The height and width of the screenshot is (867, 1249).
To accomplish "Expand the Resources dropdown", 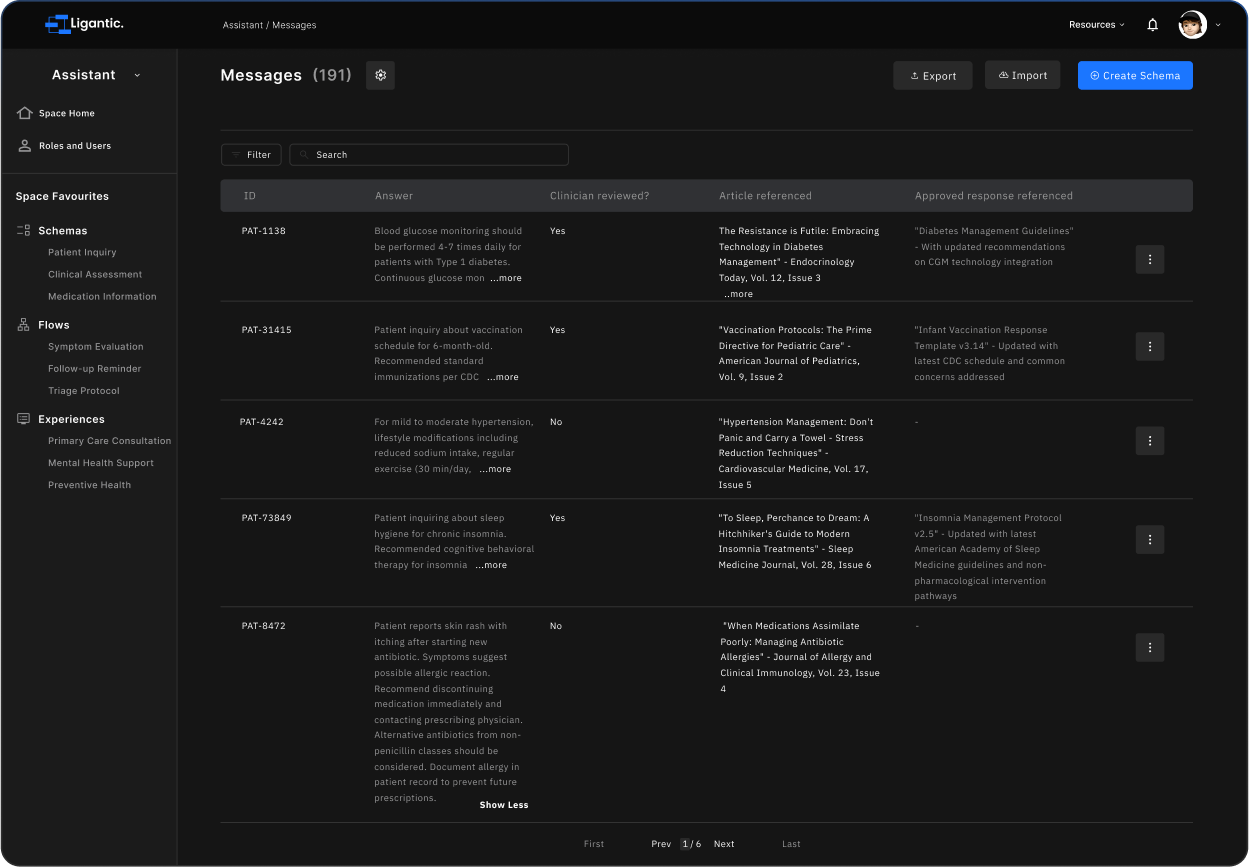I will pyautogui.click(x=1096, y=23).
